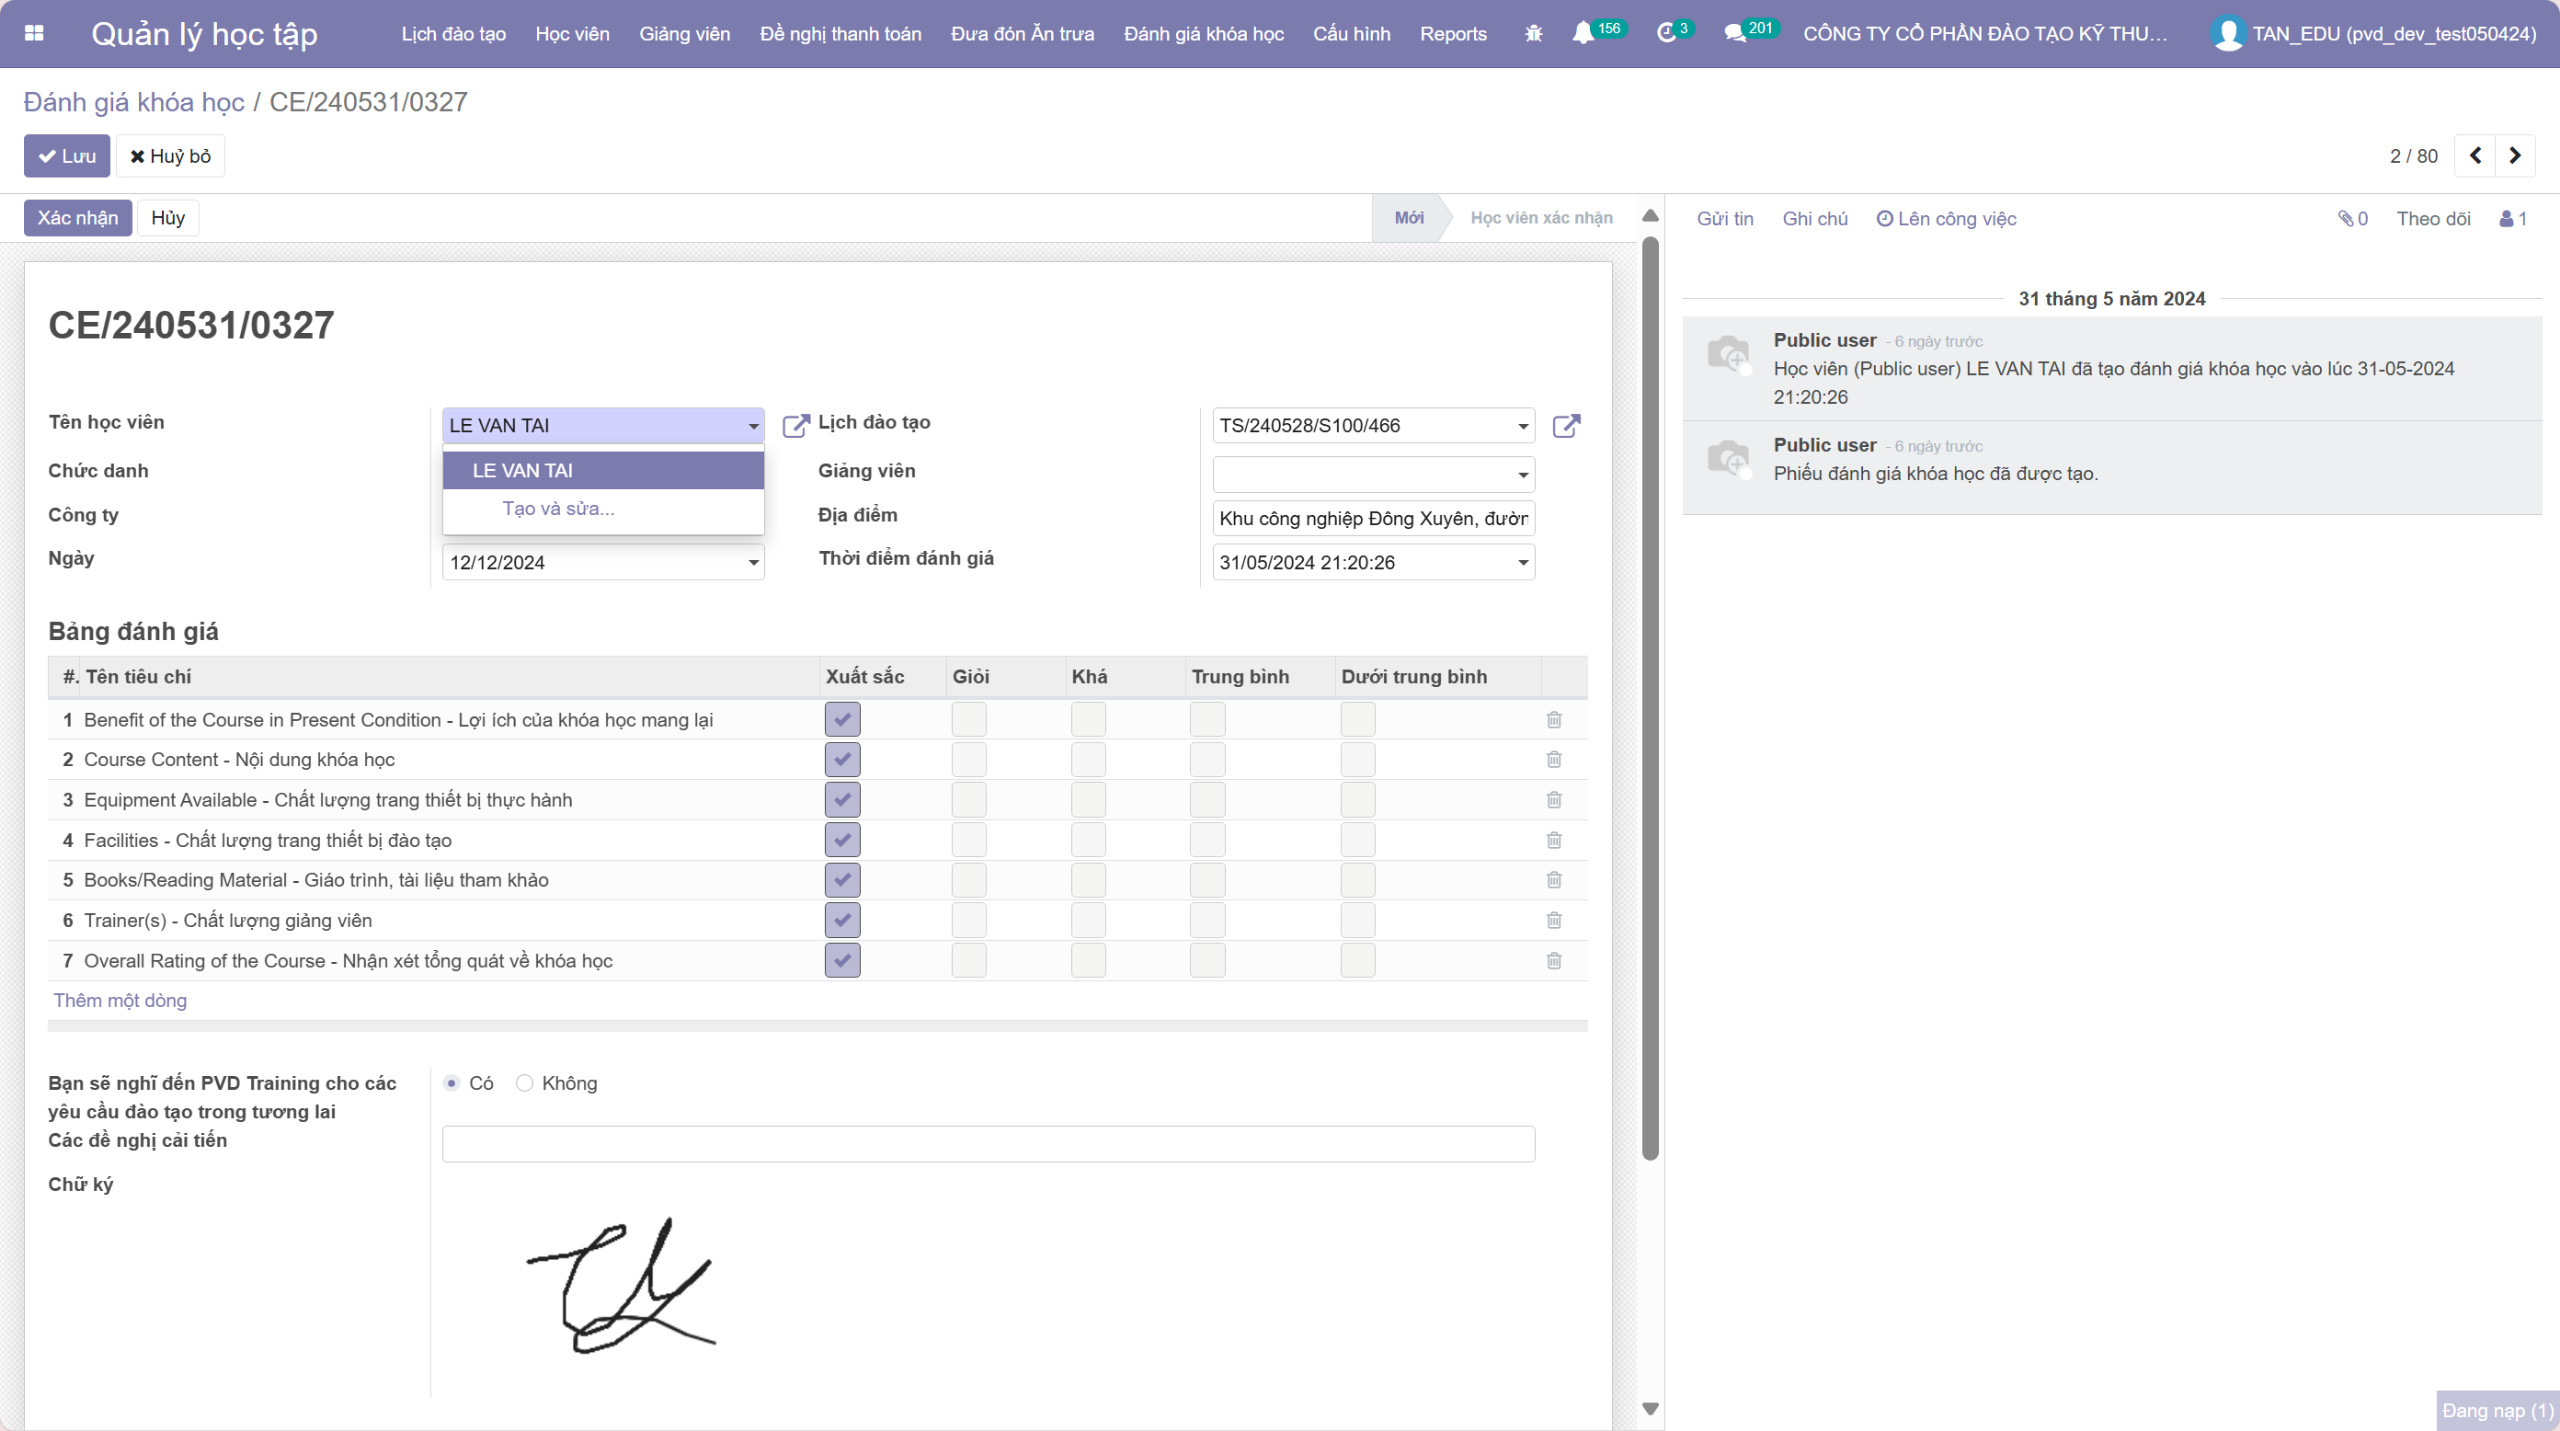The height and width of the screenshot is (1431, 2560).
Task: Expand Thời điểm đánh giá dropdown
Action: tap(1522, 563)
